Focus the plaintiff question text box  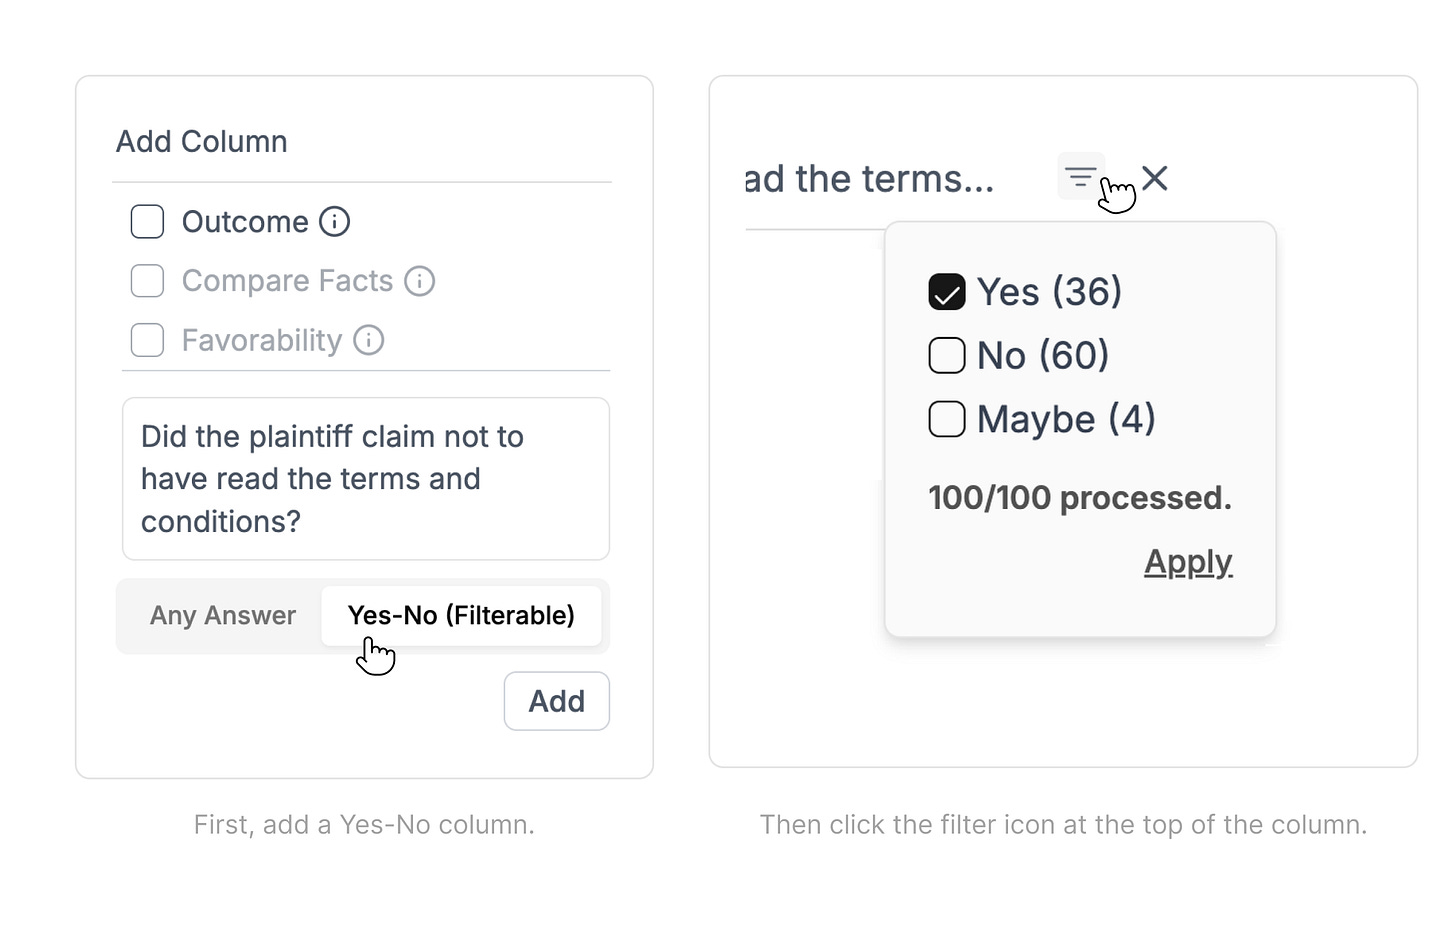pyautogui.click(x=366, y=479)
